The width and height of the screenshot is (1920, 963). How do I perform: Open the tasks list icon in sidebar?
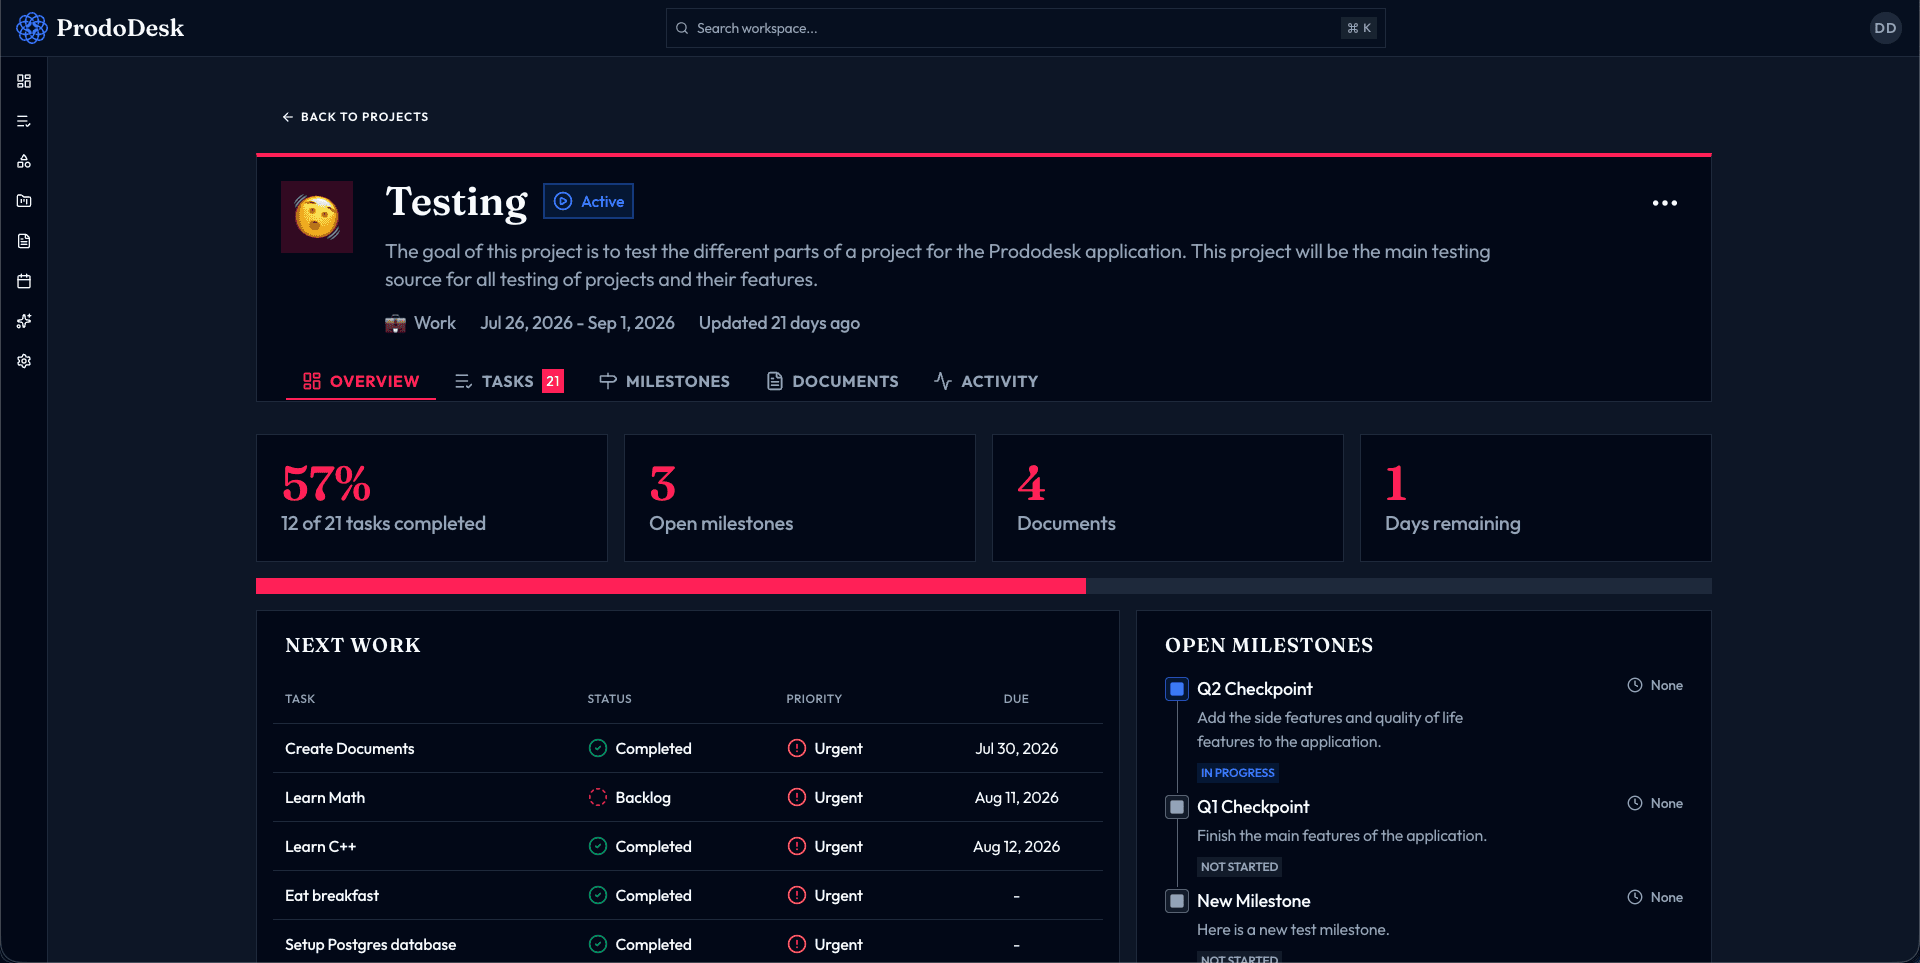point(24,121)
